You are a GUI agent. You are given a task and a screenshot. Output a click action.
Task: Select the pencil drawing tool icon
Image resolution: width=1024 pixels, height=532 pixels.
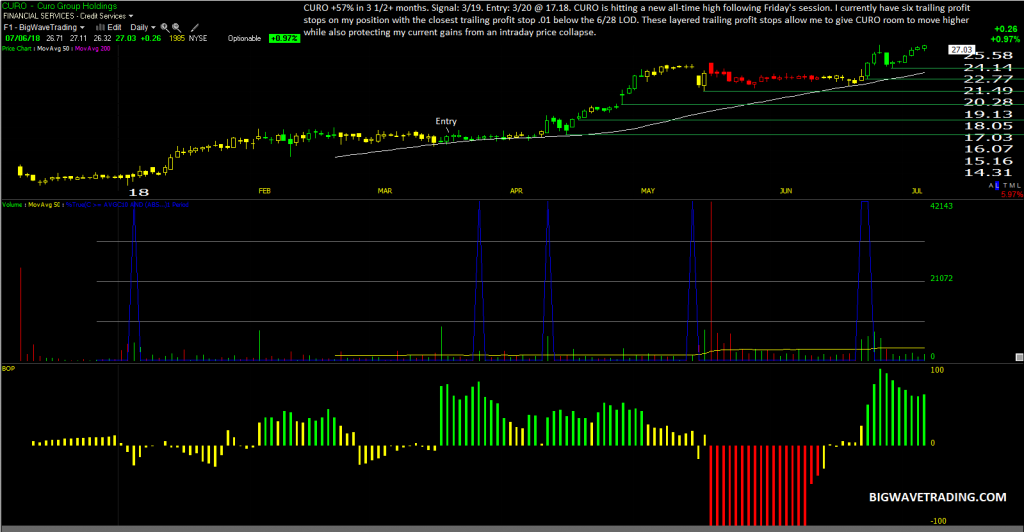pos(195,27)
